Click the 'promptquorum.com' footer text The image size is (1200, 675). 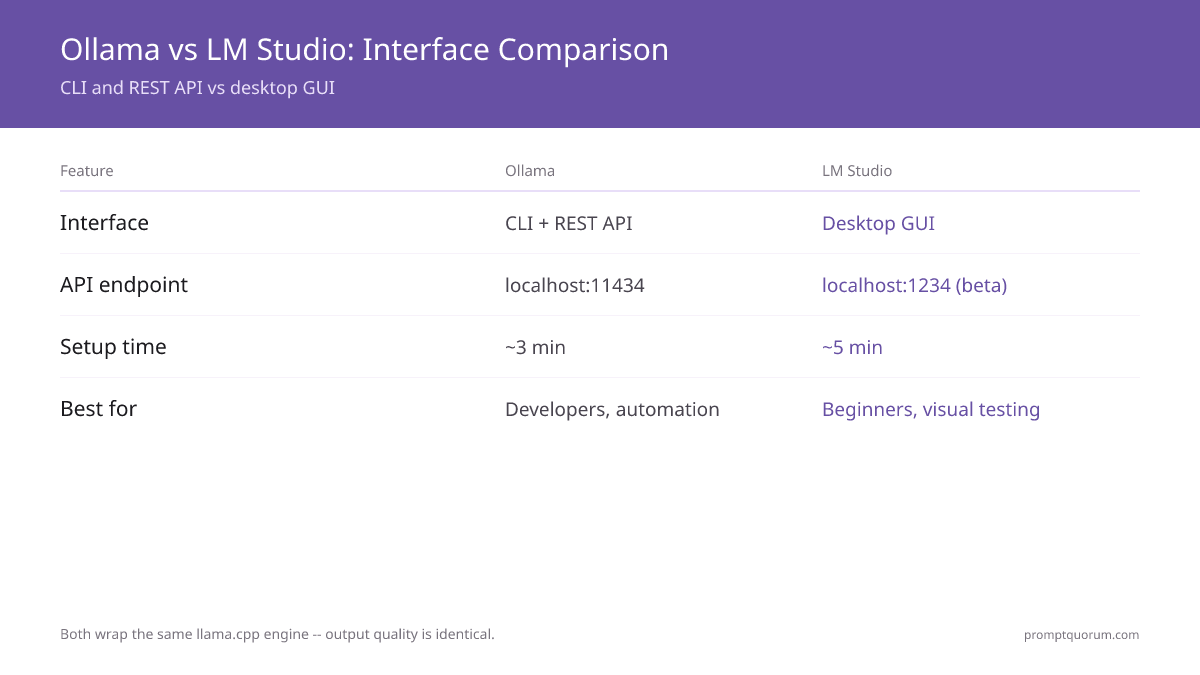coord(1081,634)
